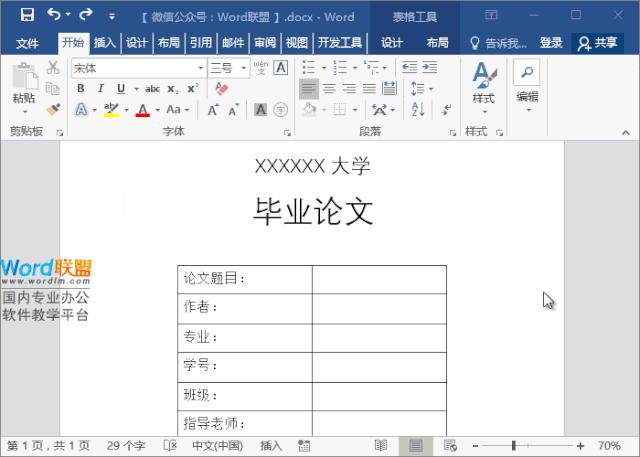Sort with the A-Z sort icon
640x457 pixels.
(x=418, y=110)
